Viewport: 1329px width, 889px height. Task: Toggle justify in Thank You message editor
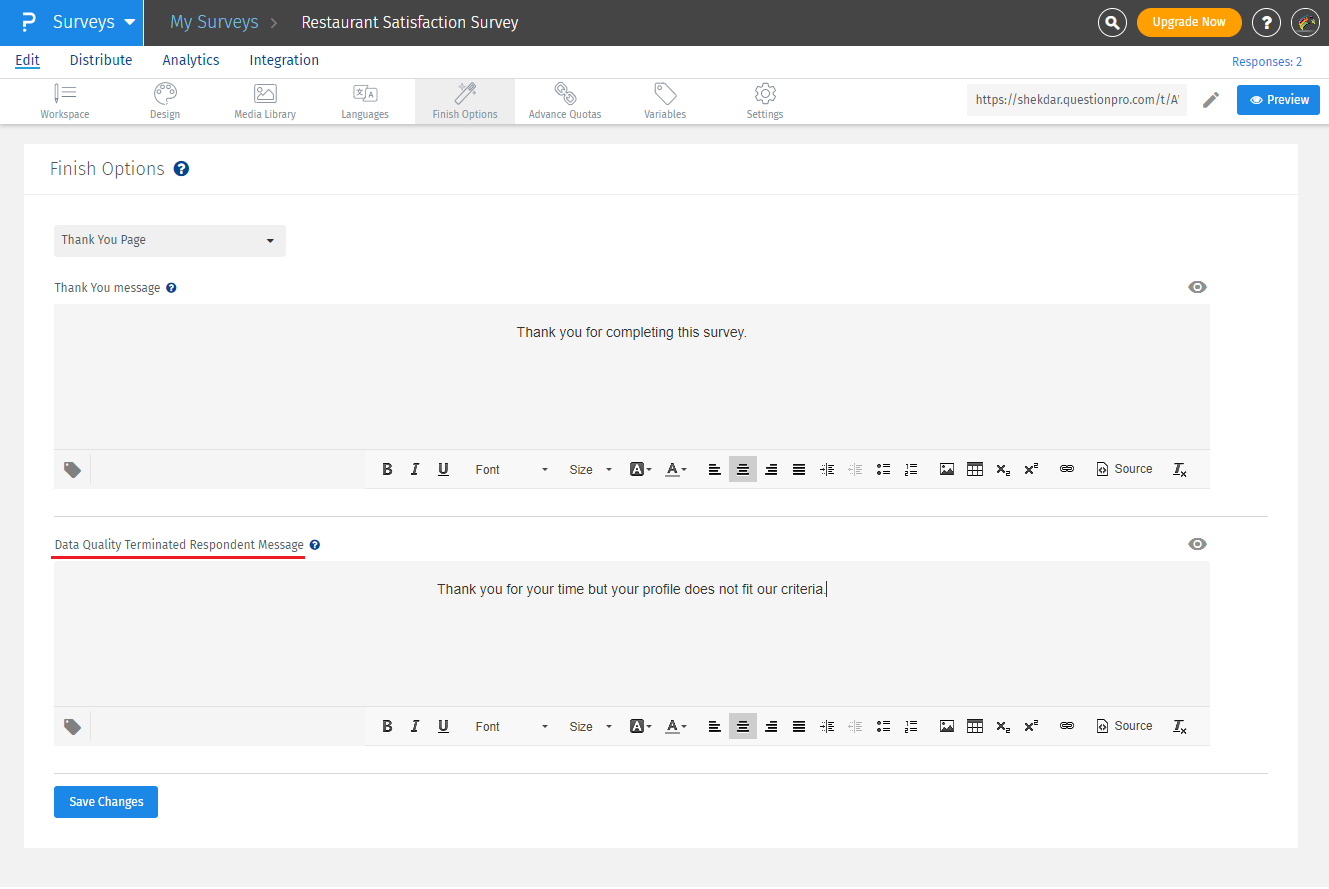click(x=799, y=469)
